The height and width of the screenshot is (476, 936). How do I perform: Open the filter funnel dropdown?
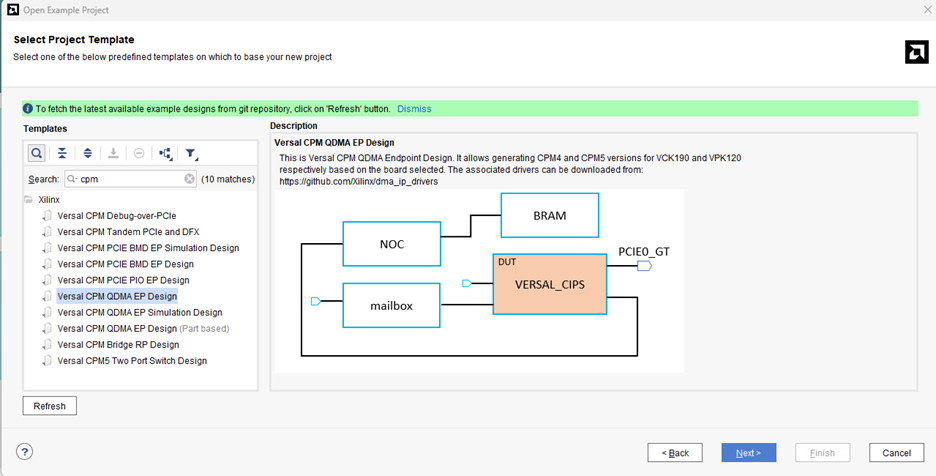point(192,154)
